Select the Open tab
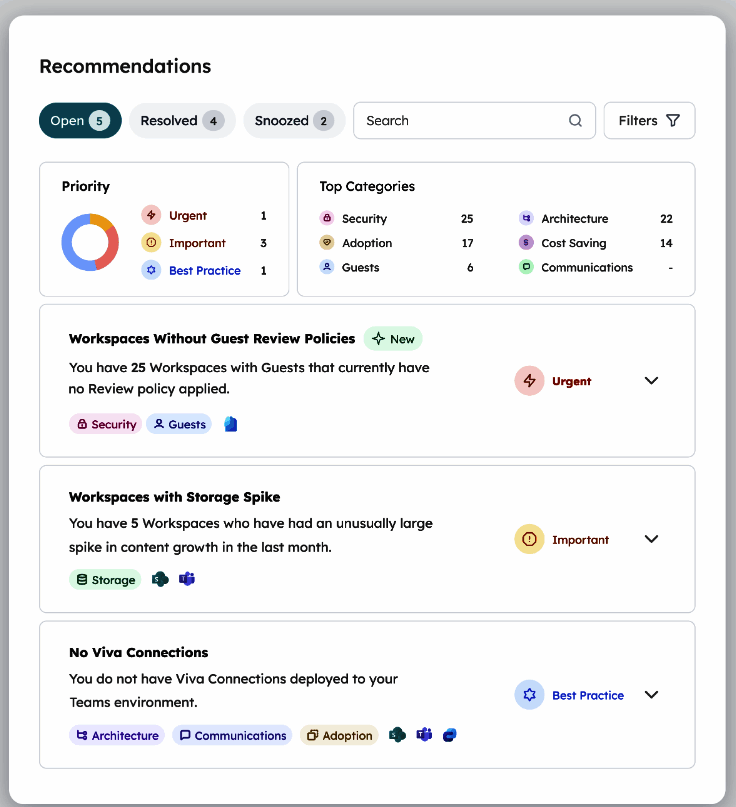The width and height of the screenshot is (736, 807). (x=79, y=121)
